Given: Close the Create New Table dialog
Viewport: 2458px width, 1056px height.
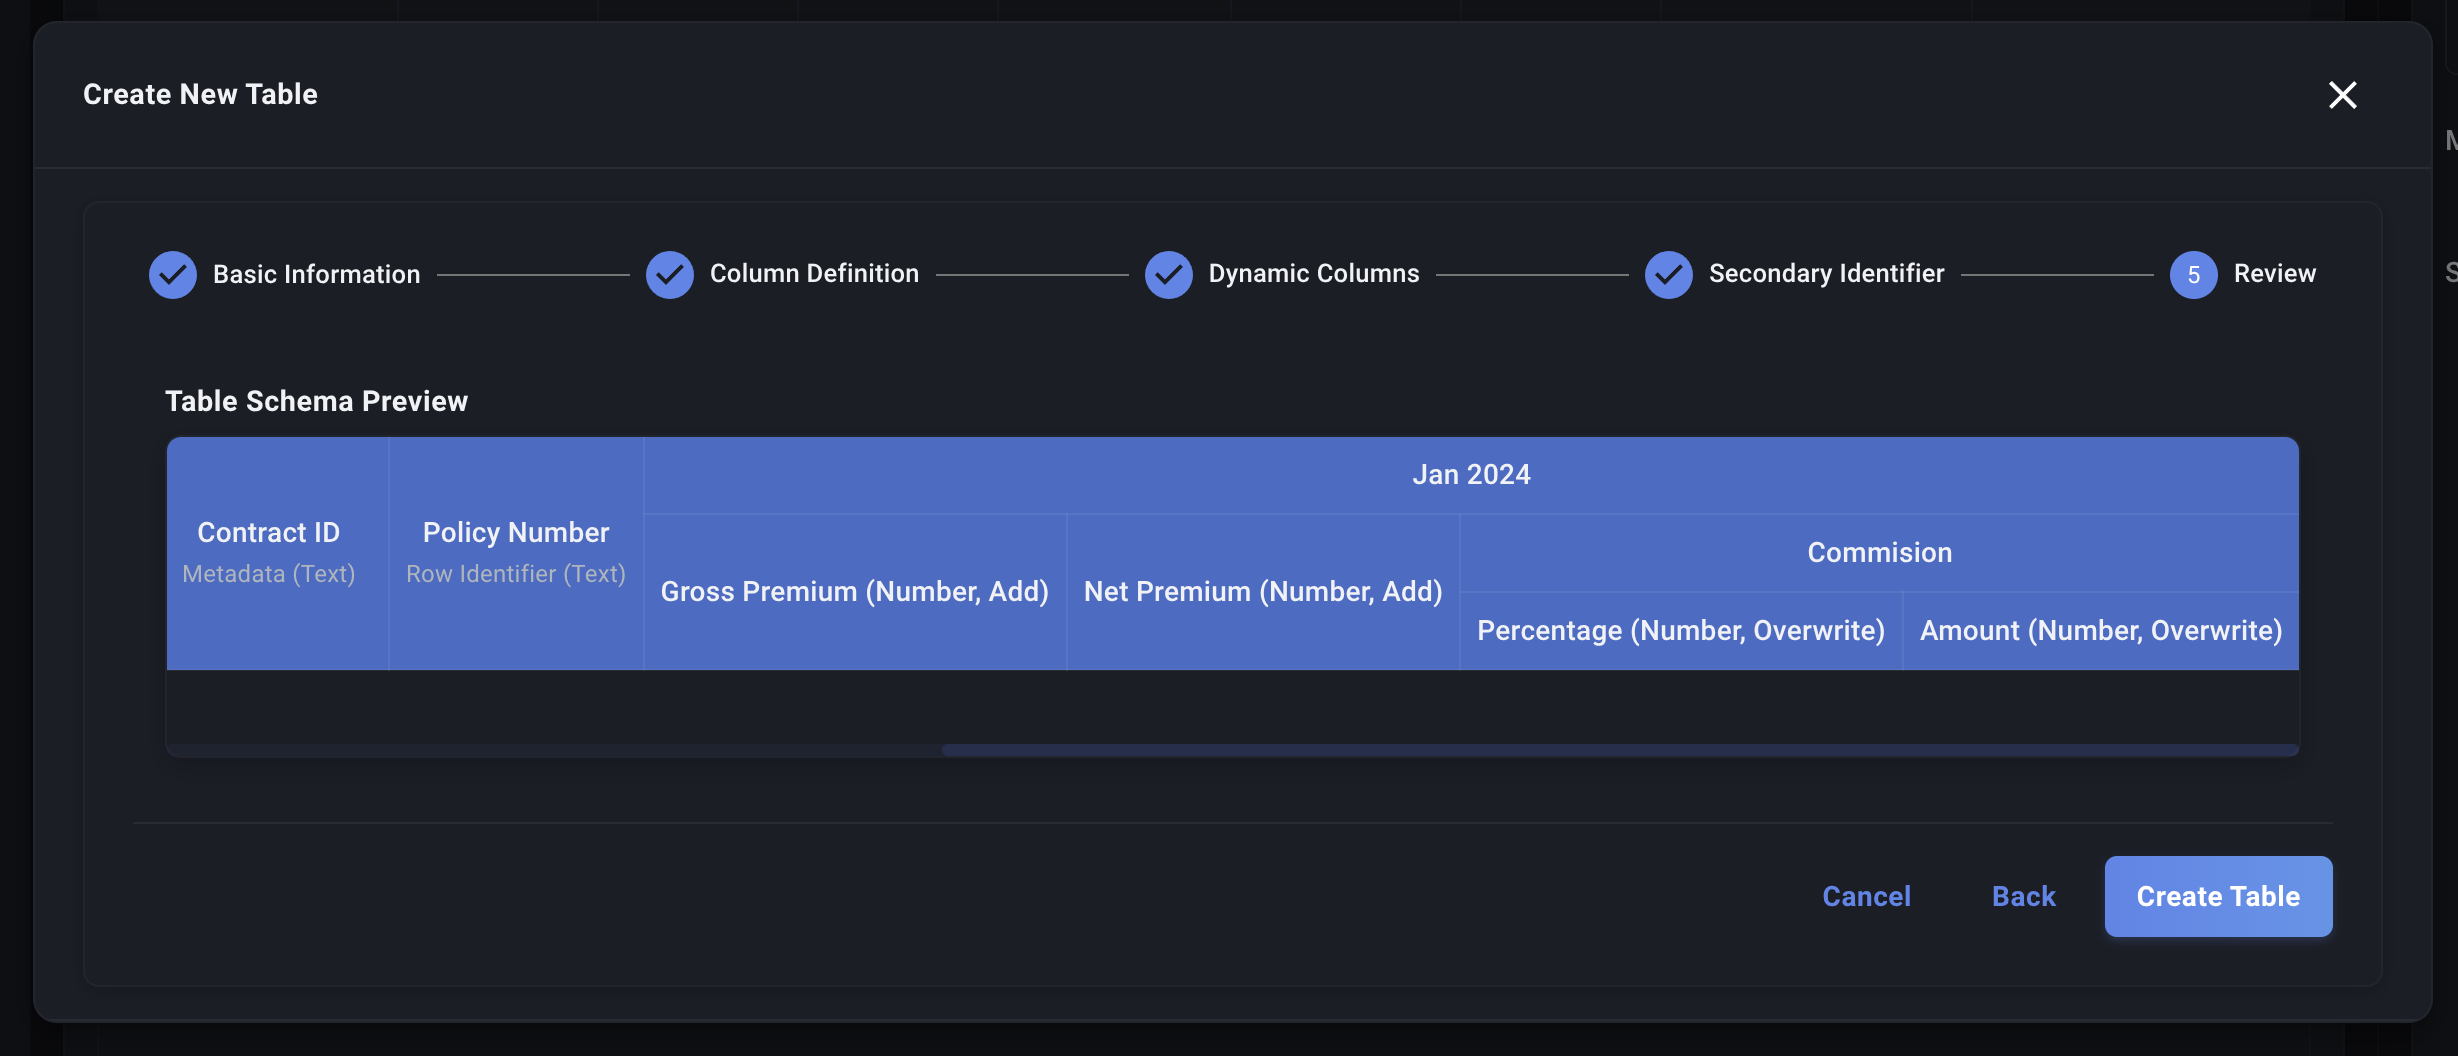Looking at the screenshot, I should pos(2343,95).
